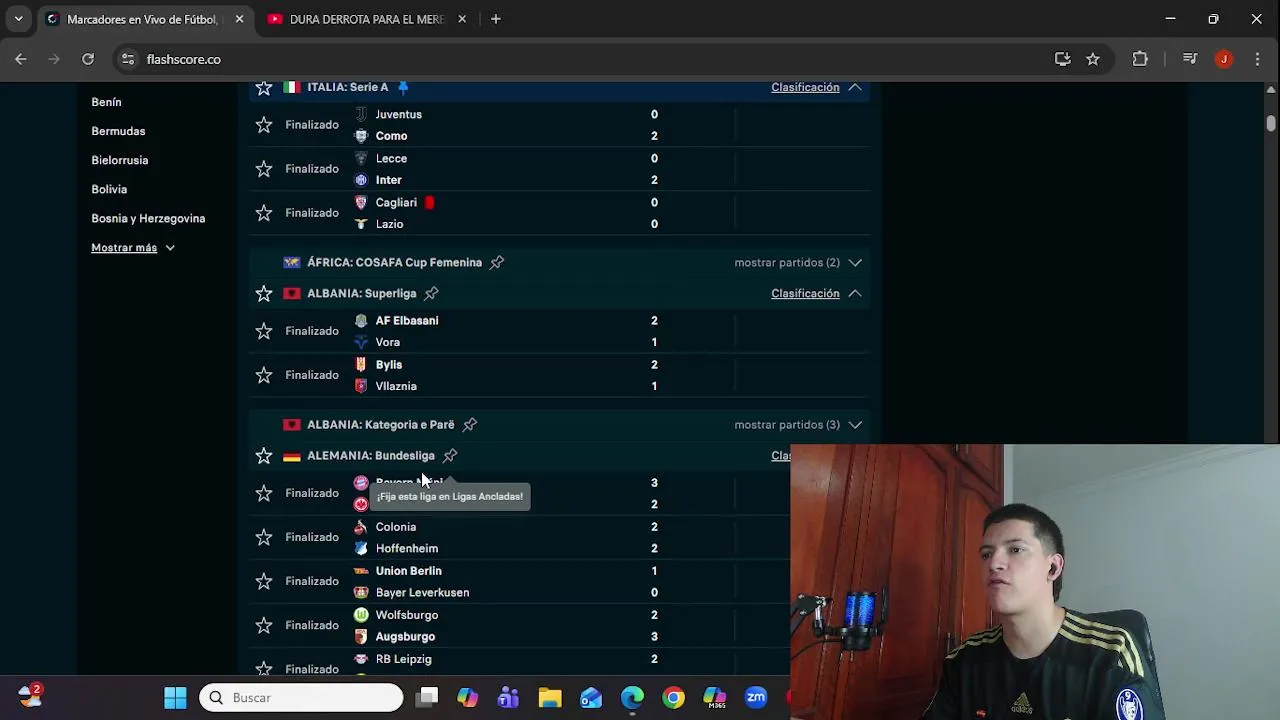This screenshot has height=720, width=1280.
Task: Click the Wolfsburgo team crest
Action: tap(361, 615)
